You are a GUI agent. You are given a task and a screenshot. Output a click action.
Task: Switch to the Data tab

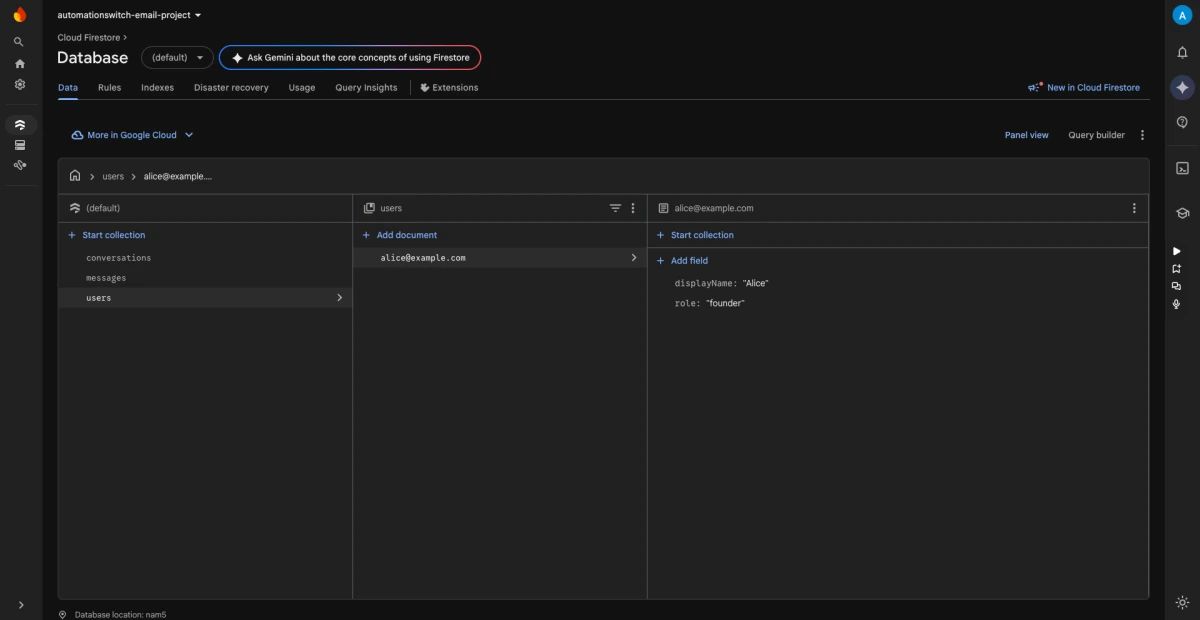[x=68, y=88]
